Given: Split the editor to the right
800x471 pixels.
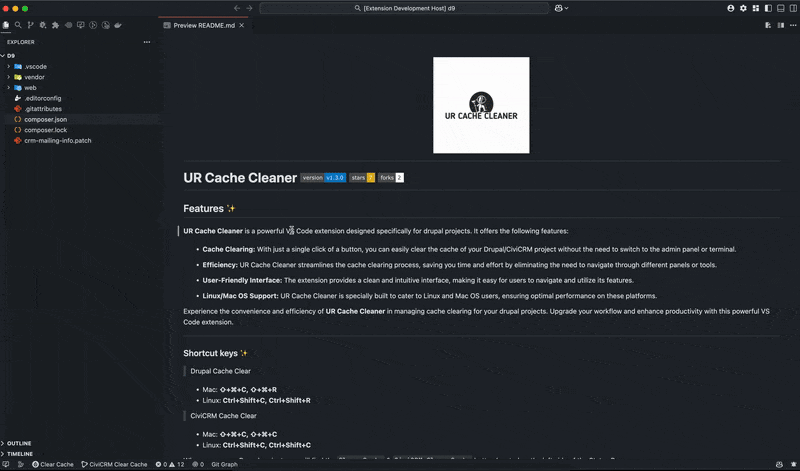Looking at the screenshot, I should [x=781, y=25].
